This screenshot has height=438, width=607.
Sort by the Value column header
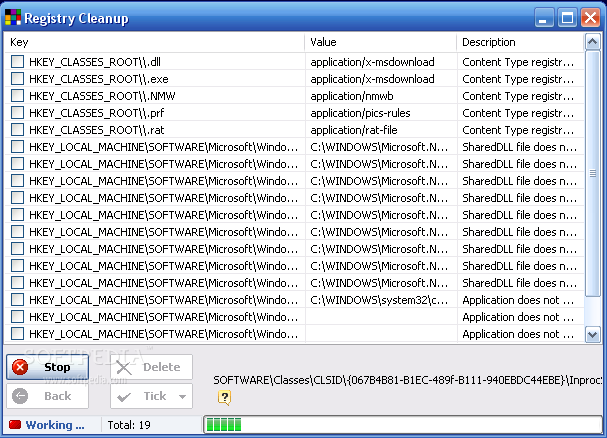[x=381, y=42]
